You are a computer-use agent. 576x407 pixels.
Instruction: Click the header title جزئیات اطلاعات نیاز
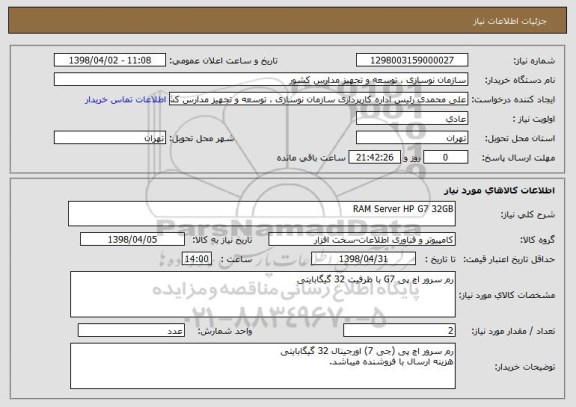510,21
